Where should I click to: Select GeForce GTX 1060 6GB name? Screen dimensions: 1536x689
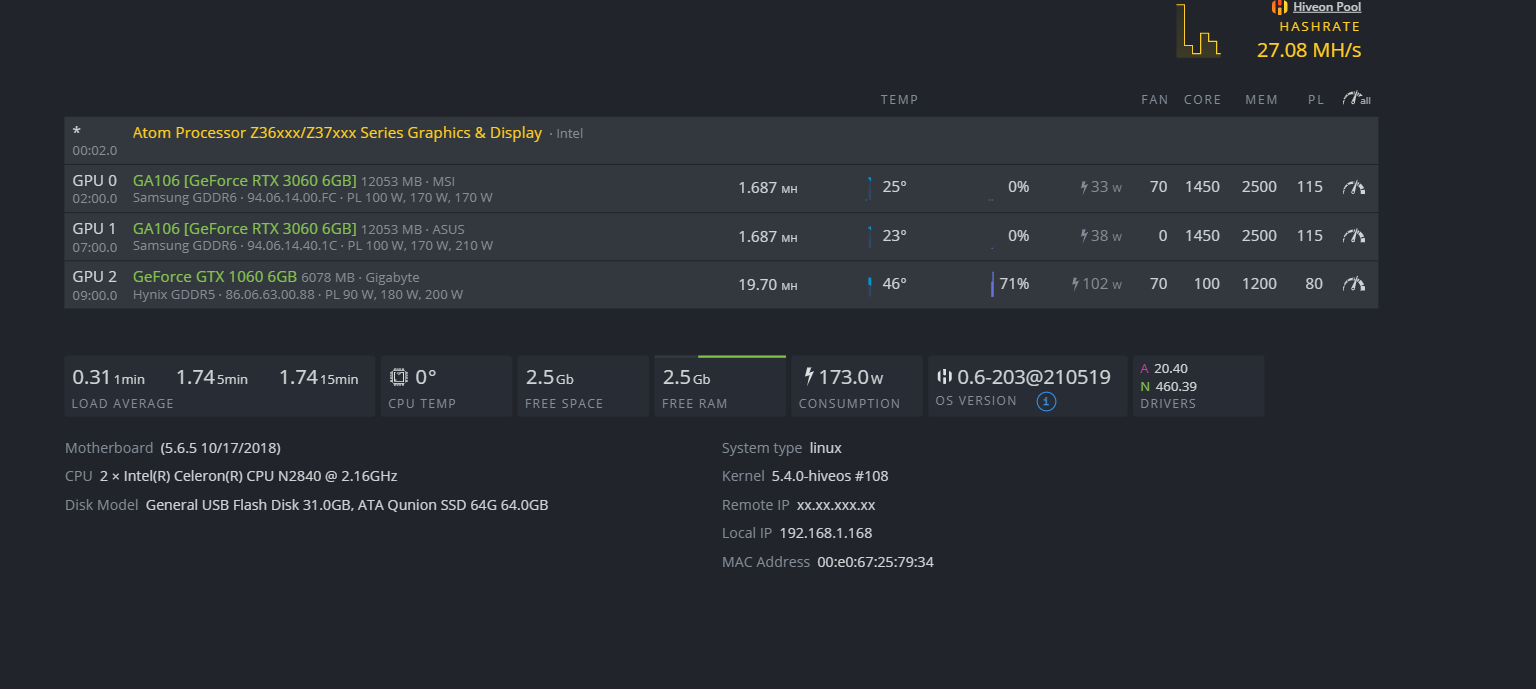pyautogui.click(x=215, y=277)
